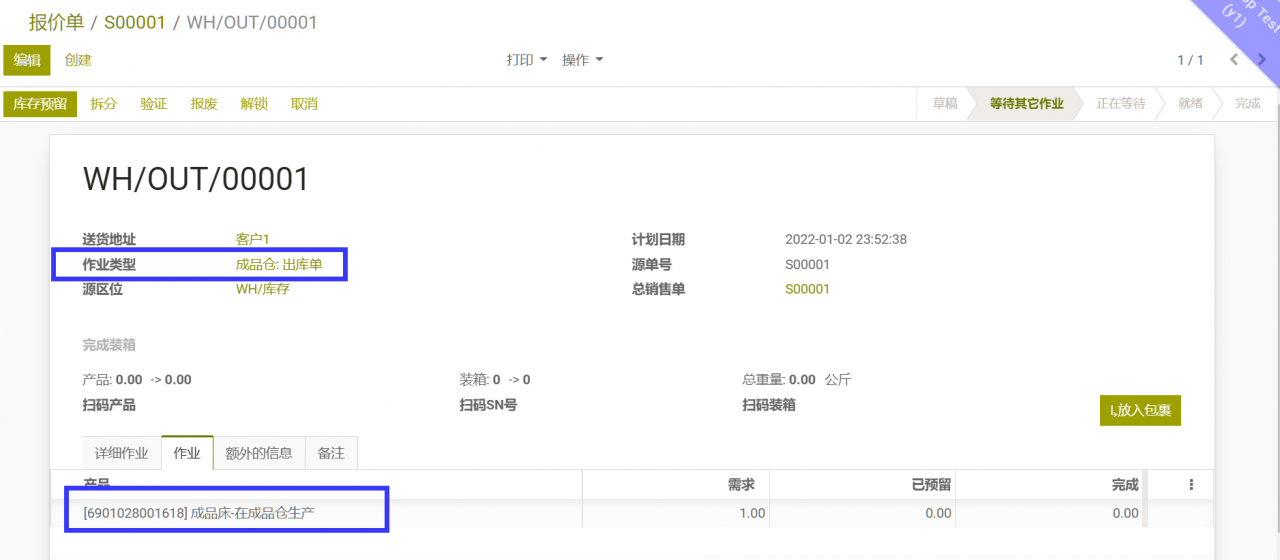
Task: Click the 拆分 button
Action: click(104, 104)
